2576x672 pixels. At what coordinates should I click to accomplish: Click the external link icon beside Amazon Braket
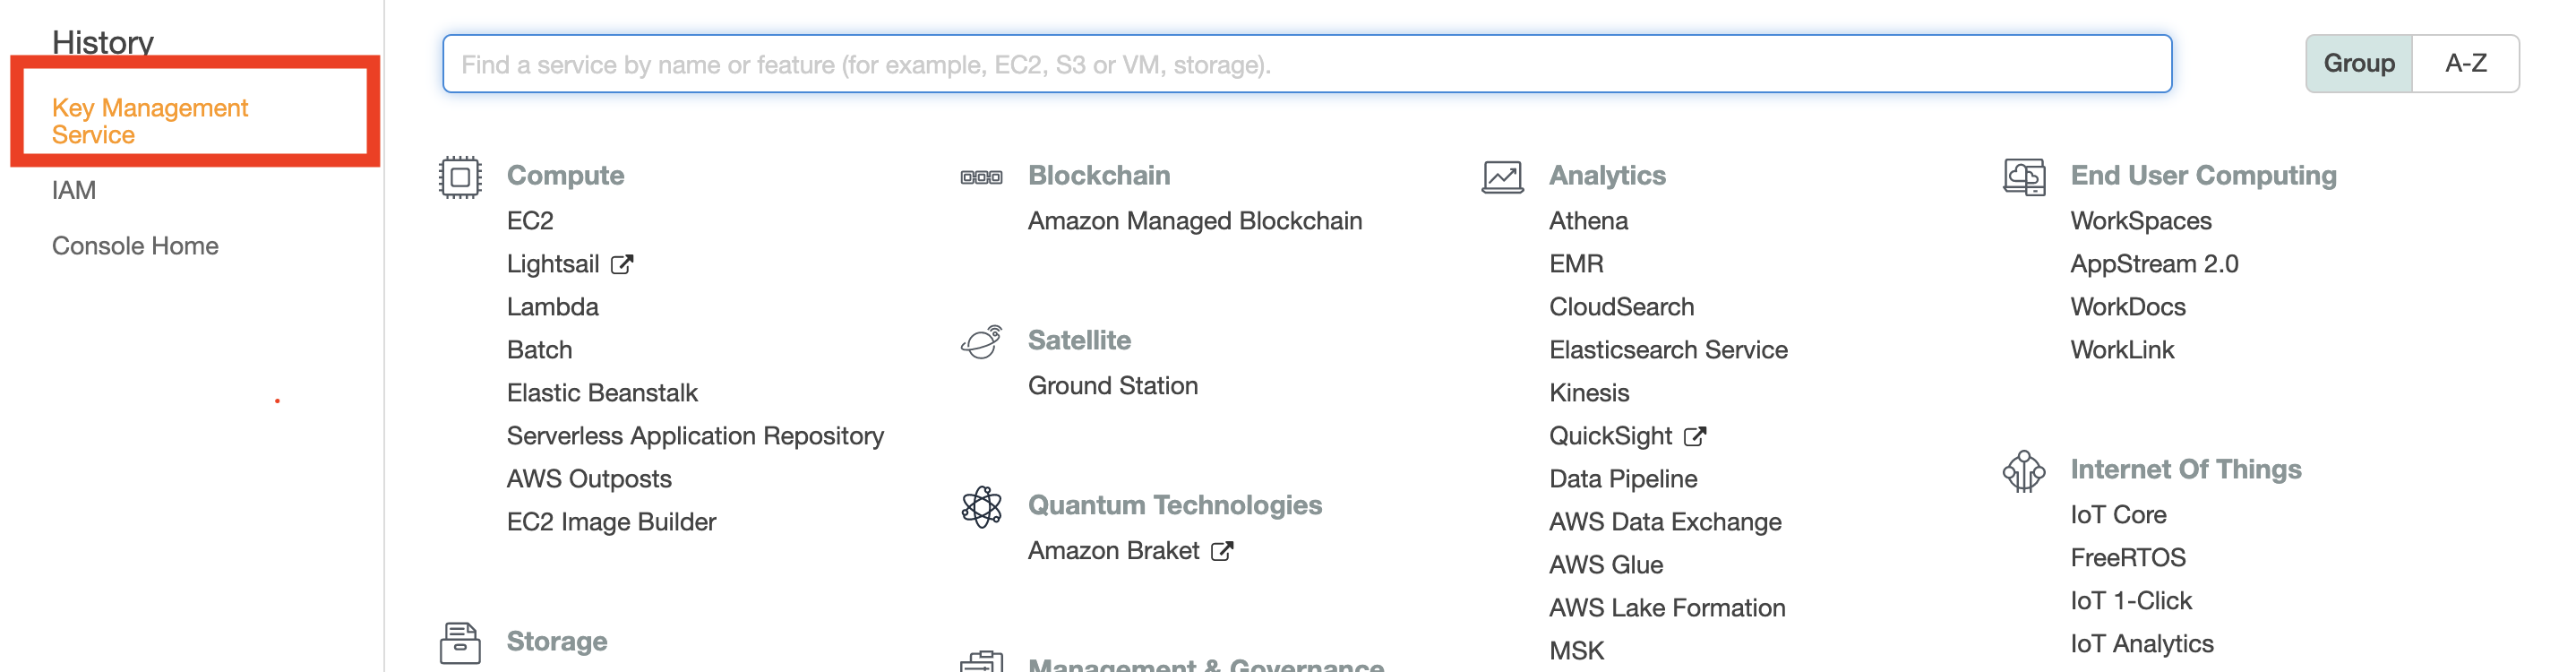[1222, 550]
